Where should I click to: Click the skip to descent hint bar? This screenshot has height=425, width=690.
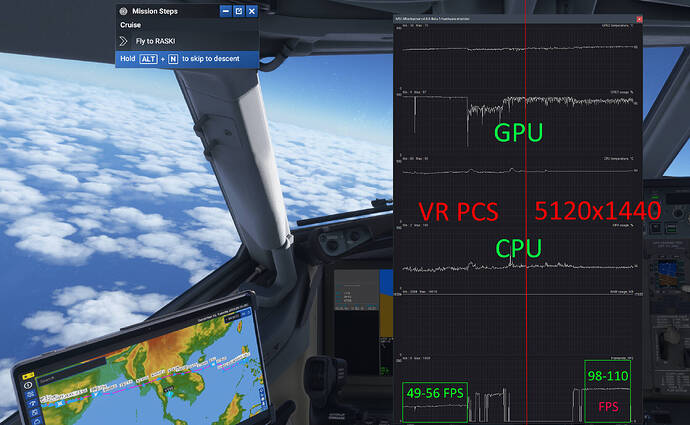(x=187, y=59)
